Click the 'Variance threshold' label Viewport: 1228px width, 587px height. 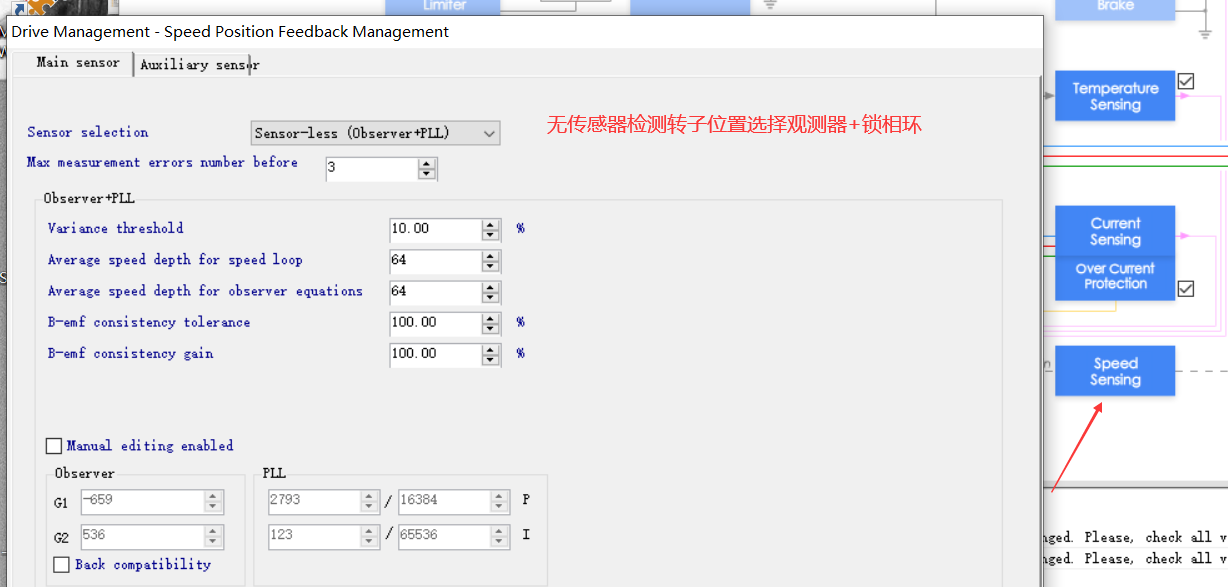point(116,228)
